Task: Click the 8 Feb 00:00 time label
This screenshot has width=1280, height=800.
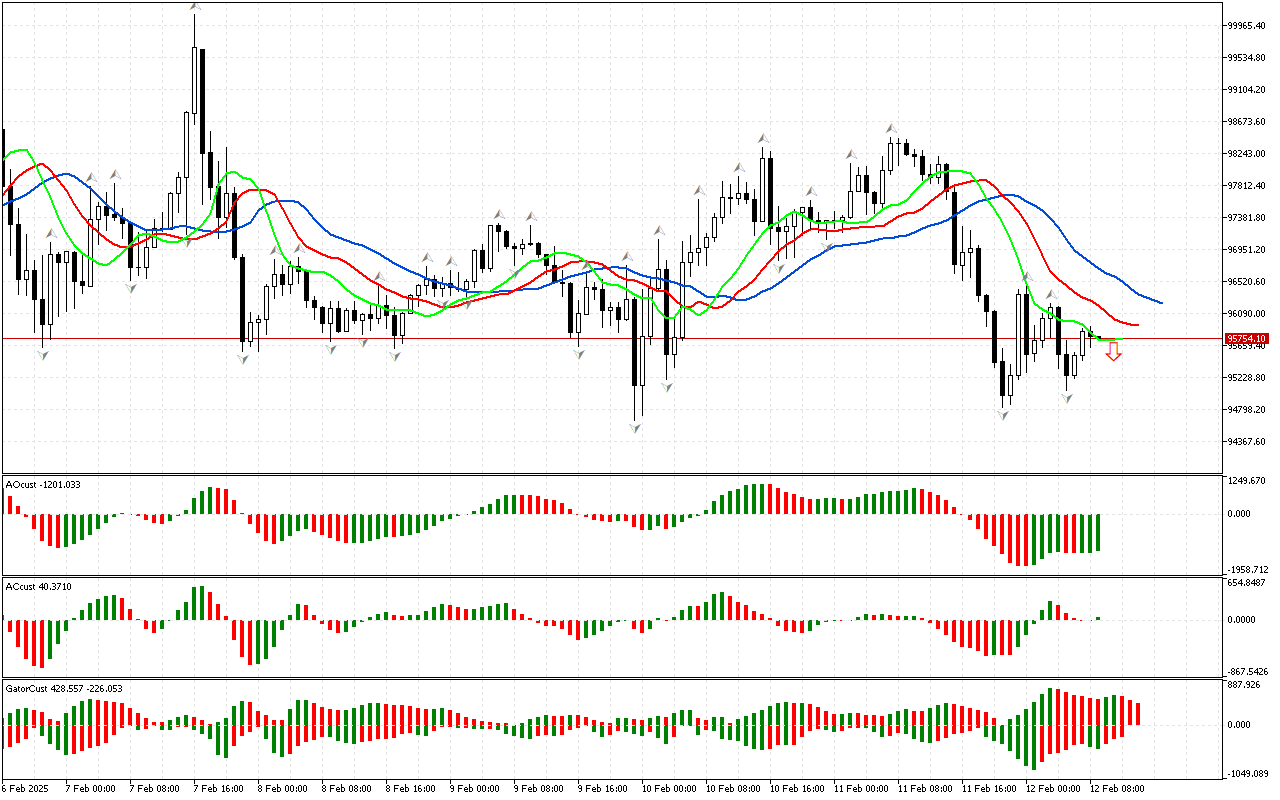Action: (282, 789)
